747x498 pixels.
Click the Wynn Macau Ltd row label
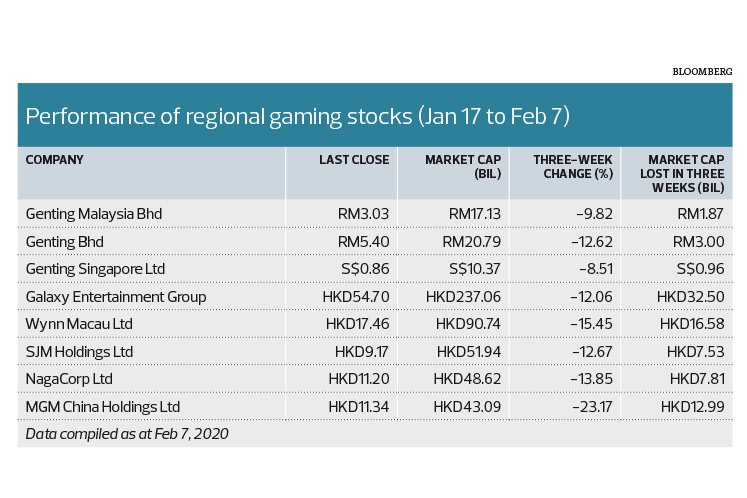tap(79, 324)
